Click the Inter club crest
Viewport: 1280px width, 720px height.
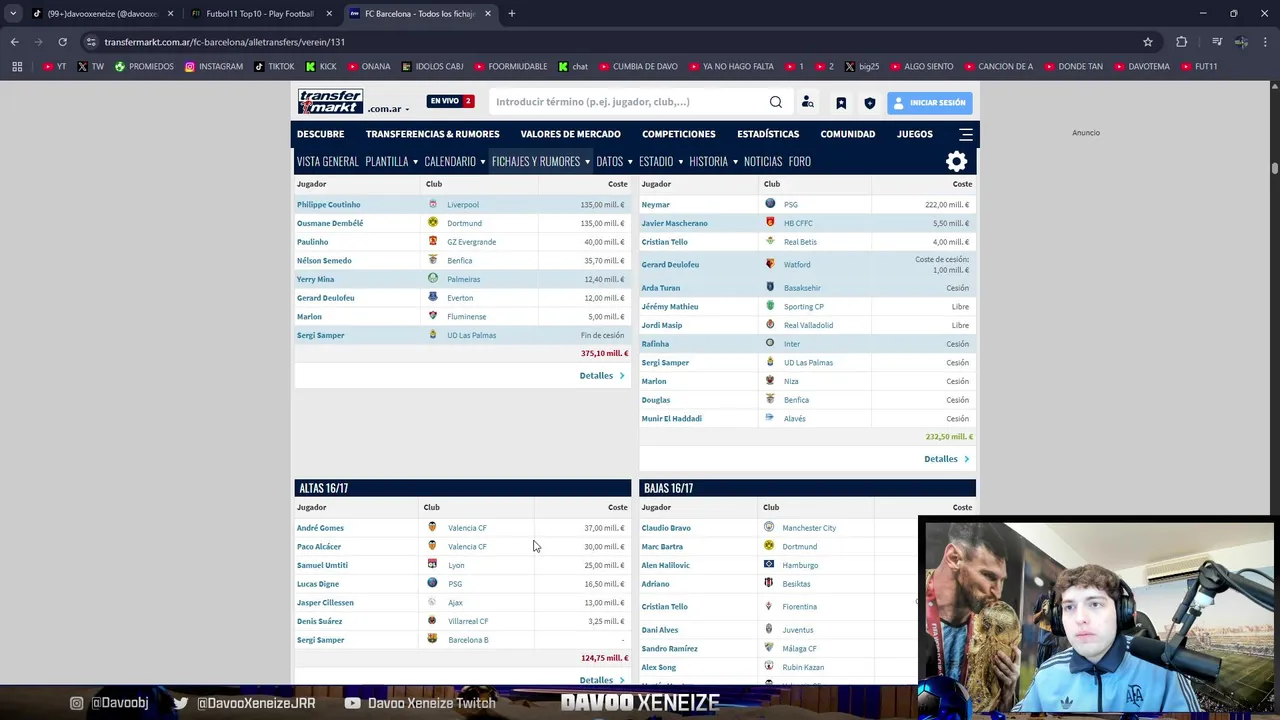tap(770, 343)
